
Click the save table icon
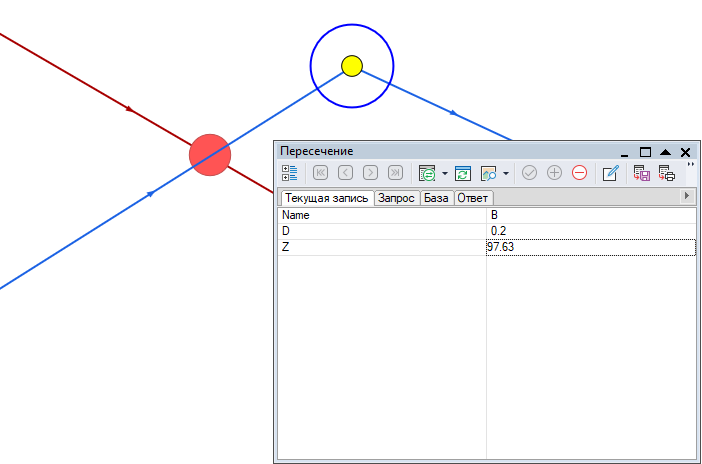point(642,173)
